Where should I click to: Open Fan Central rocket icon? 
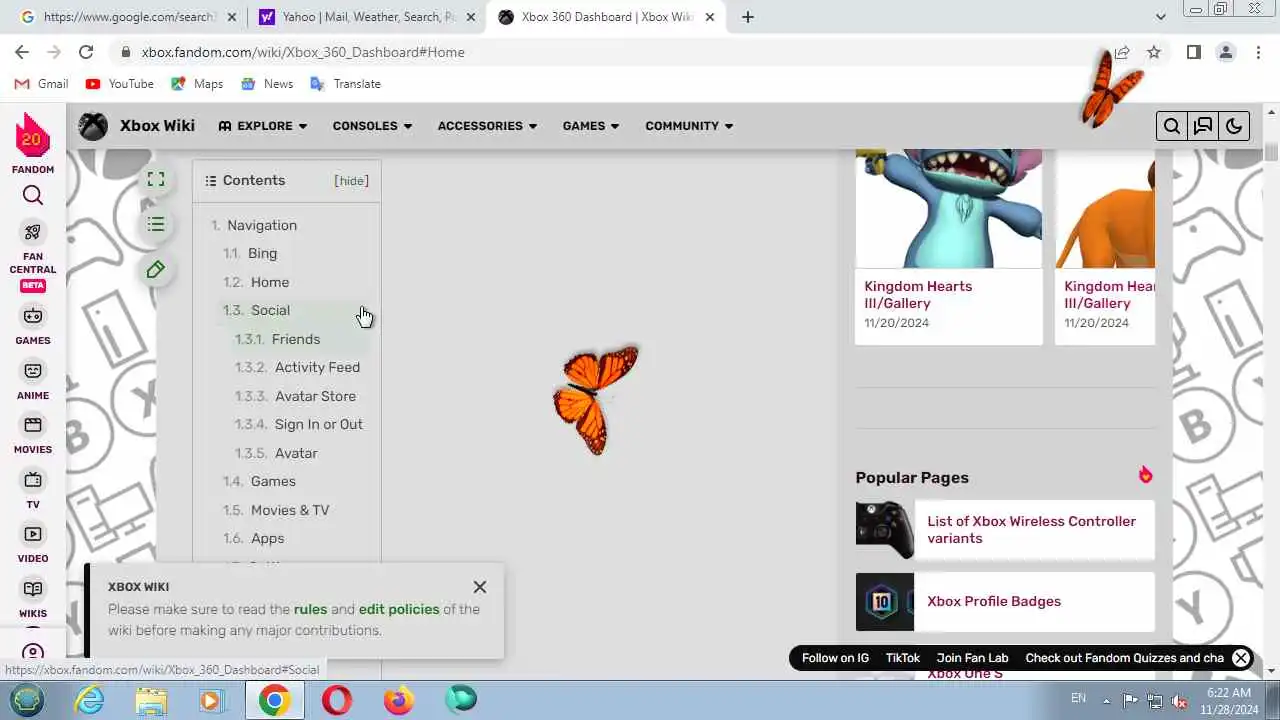(x=33, y=232)
